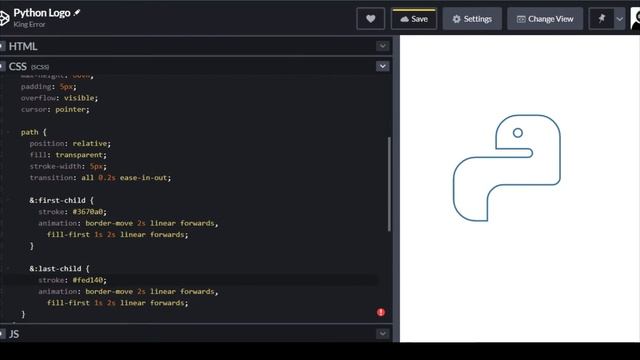Image resolution: width=640 pixels, height=360 pixels.
Task: Open CSS editor options dropdown
Action: click(x=382, y=66)
